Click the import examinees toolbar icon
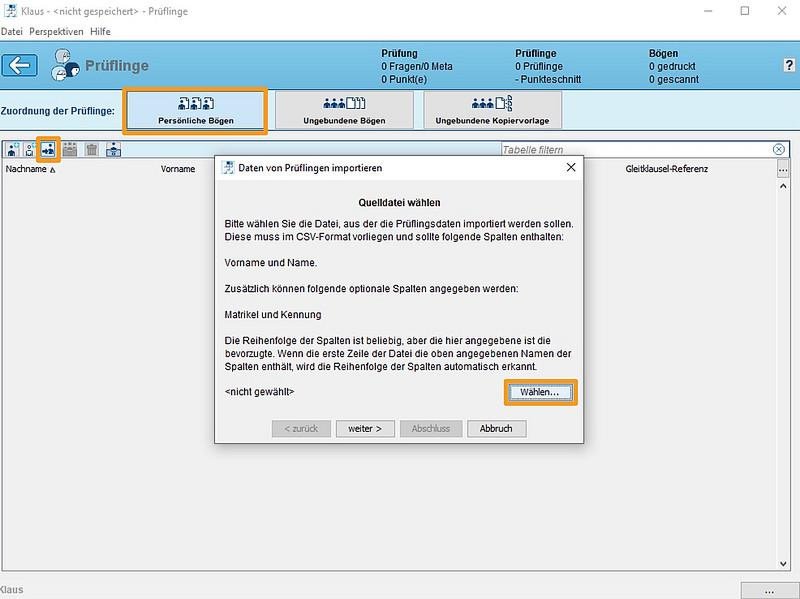This screenshot has width=800, height=599. click(x=48, y=149)
